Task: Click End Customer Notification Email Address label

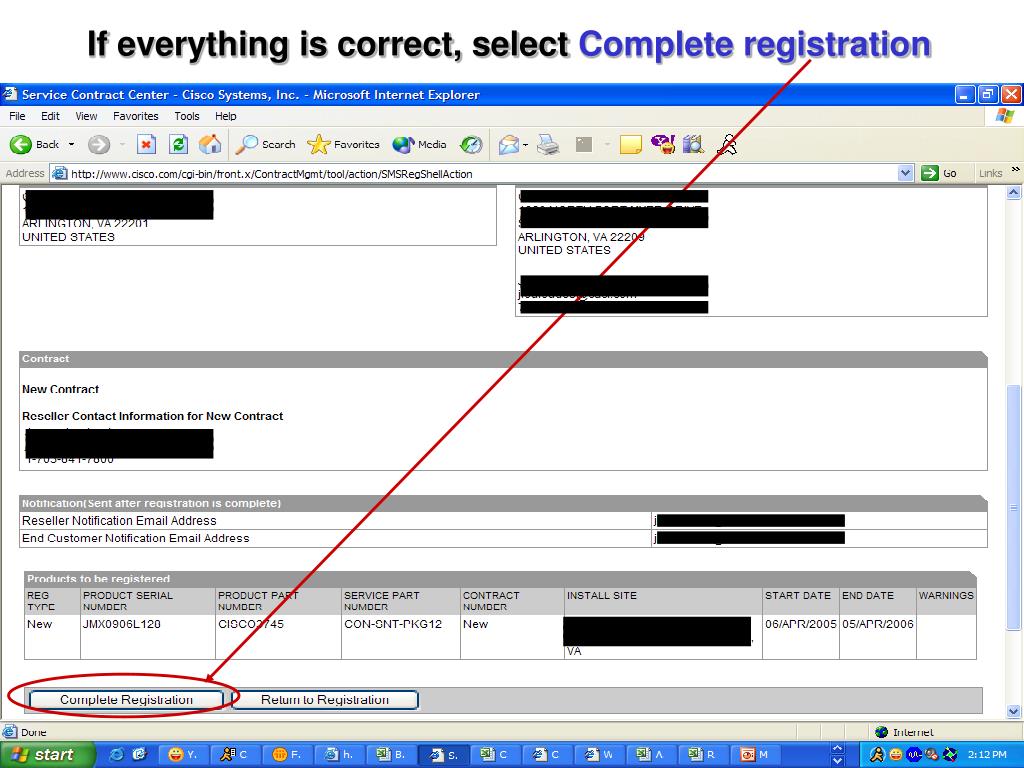Action: (136, 538)
